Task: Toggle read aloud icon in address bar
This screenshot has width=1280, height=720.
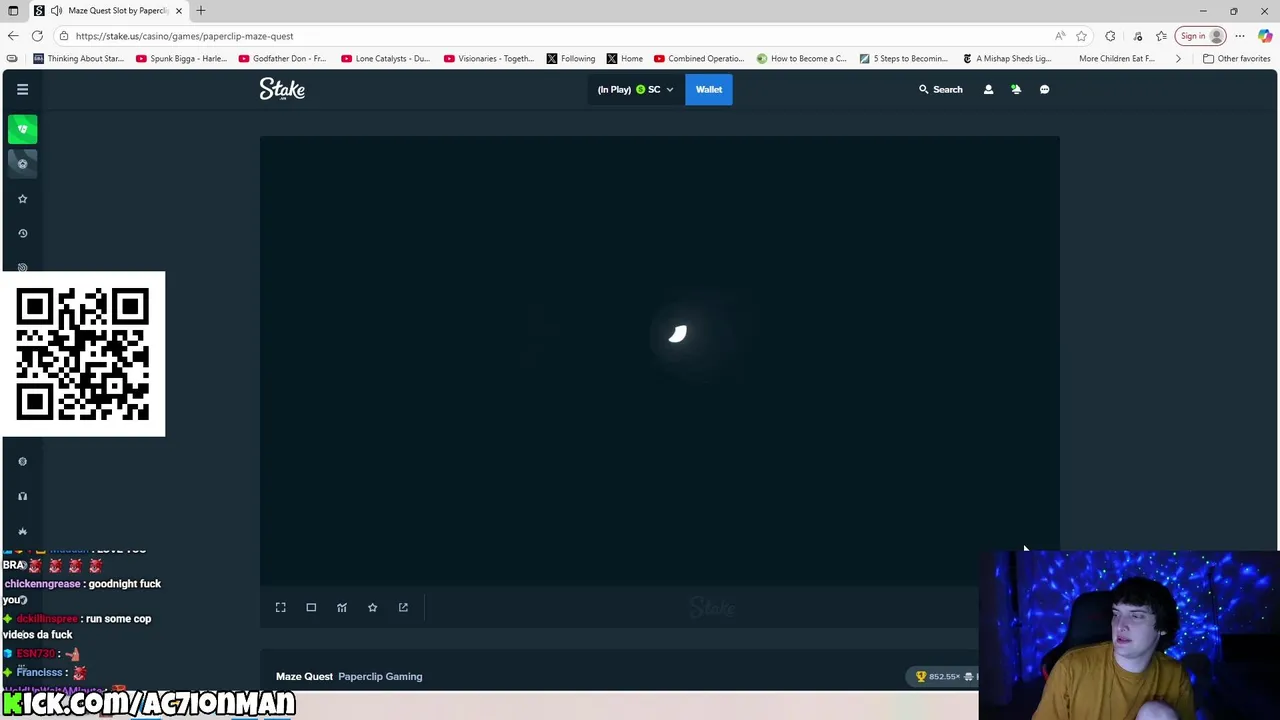Action: pos(1060,36)
